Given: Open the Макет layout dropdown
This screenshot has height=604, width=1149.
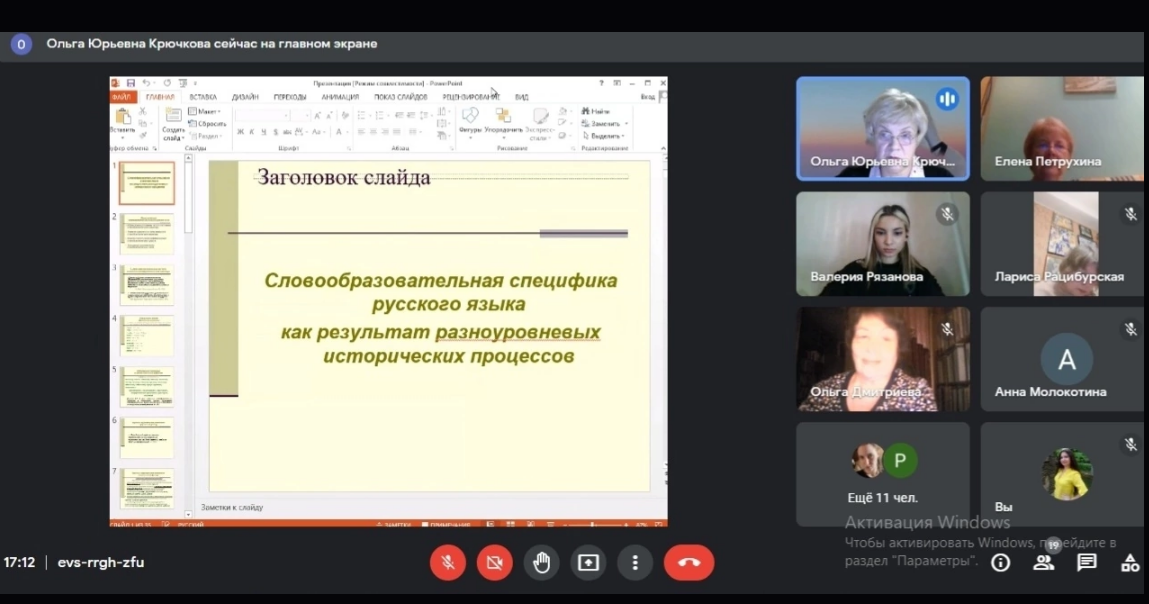Looking at the screenshot, I should coord(204,111).
